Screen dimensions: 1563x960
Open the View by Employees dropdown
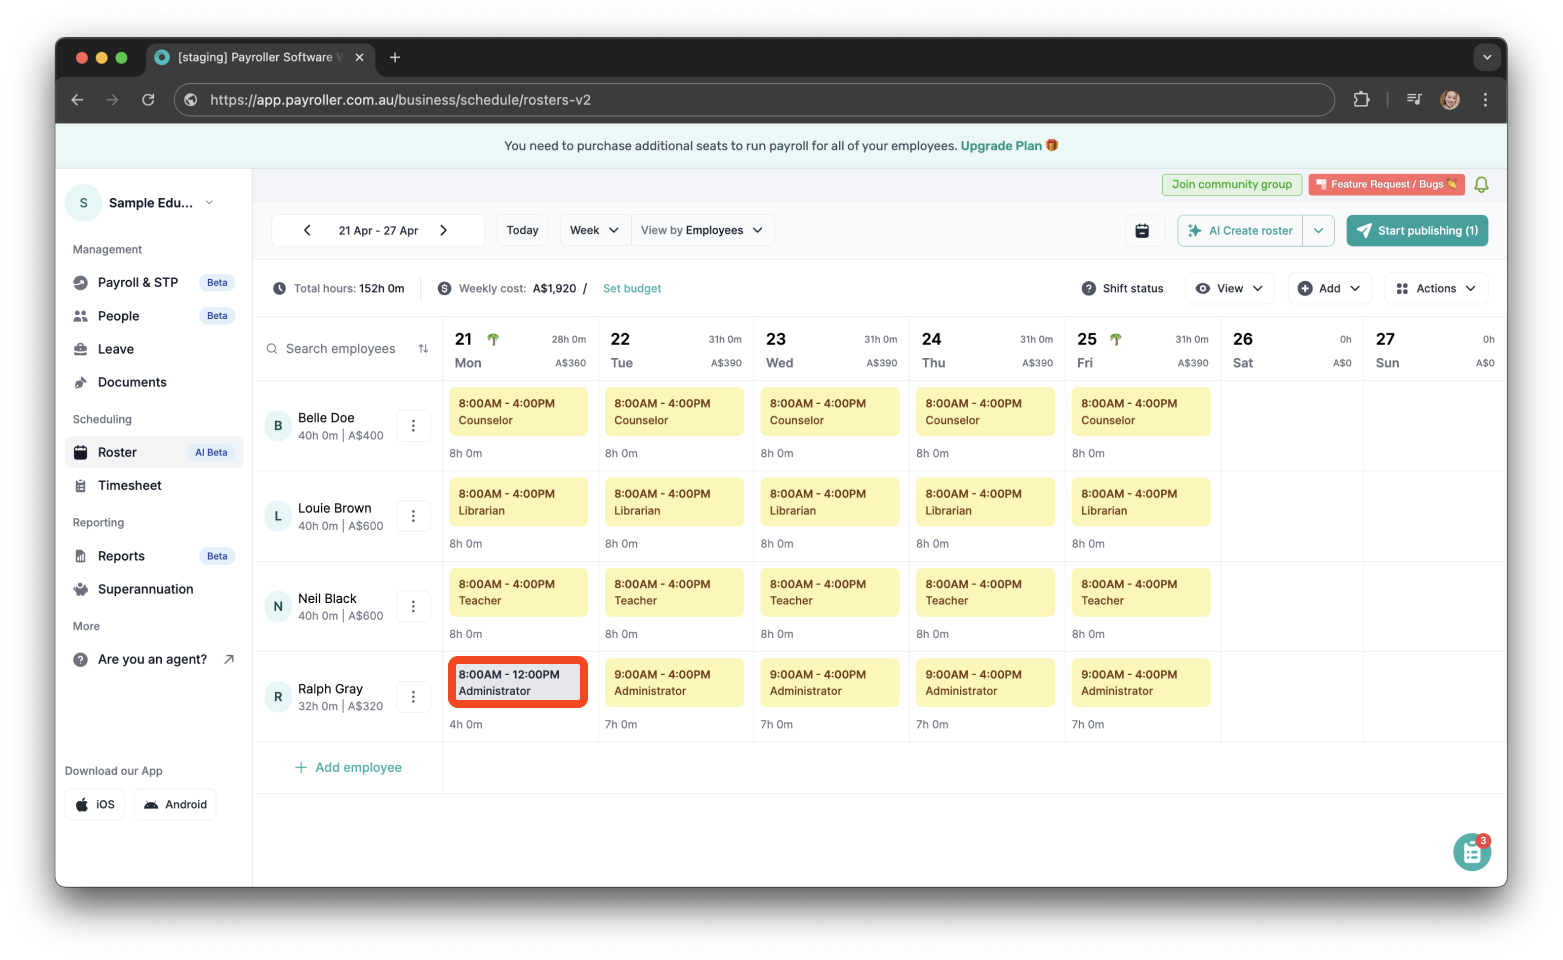tap(703, 229)
